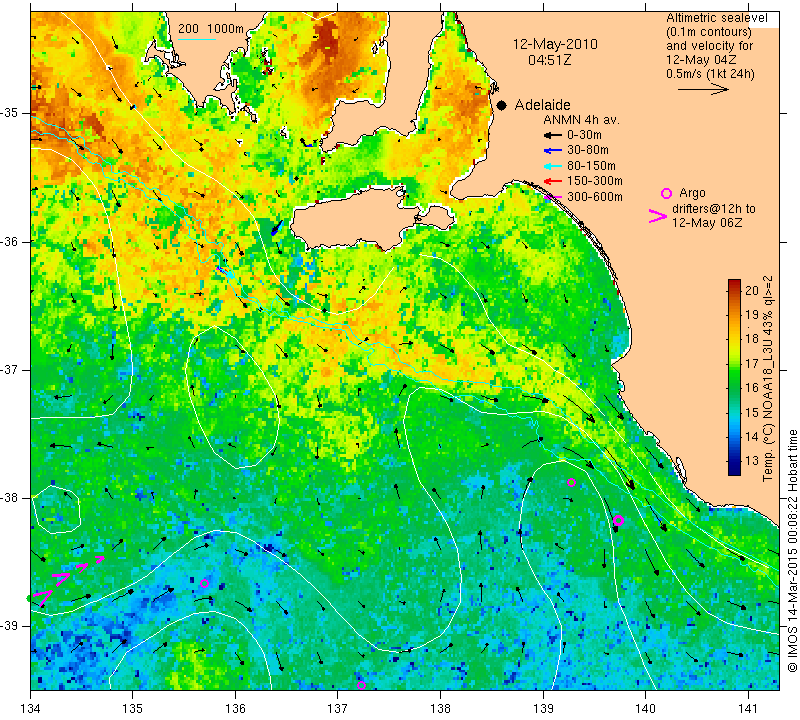
Task: Click the '0-30m' depth label
Action: (584, 135)
